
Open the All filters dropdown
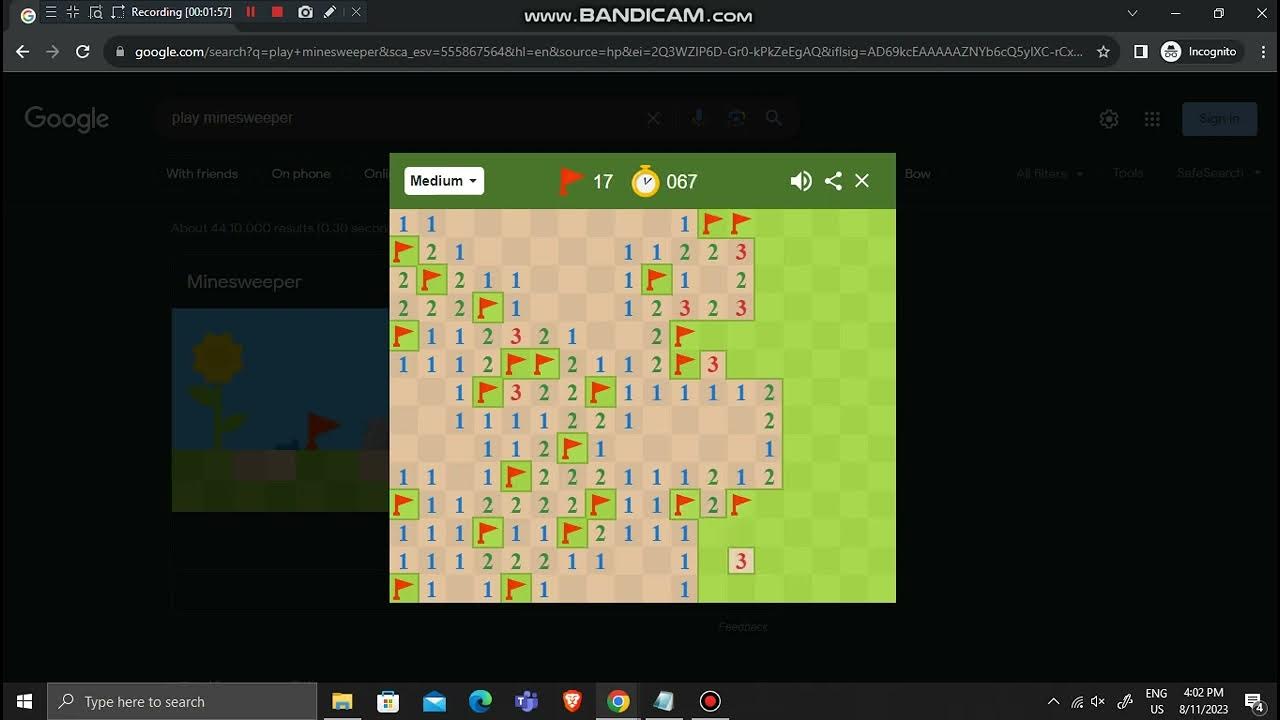(x=1050, y=173)
